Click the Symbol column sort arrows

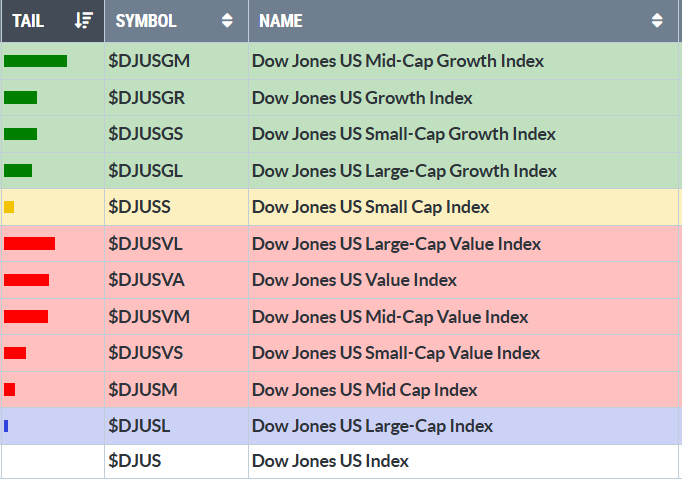(x=228, y=20)
